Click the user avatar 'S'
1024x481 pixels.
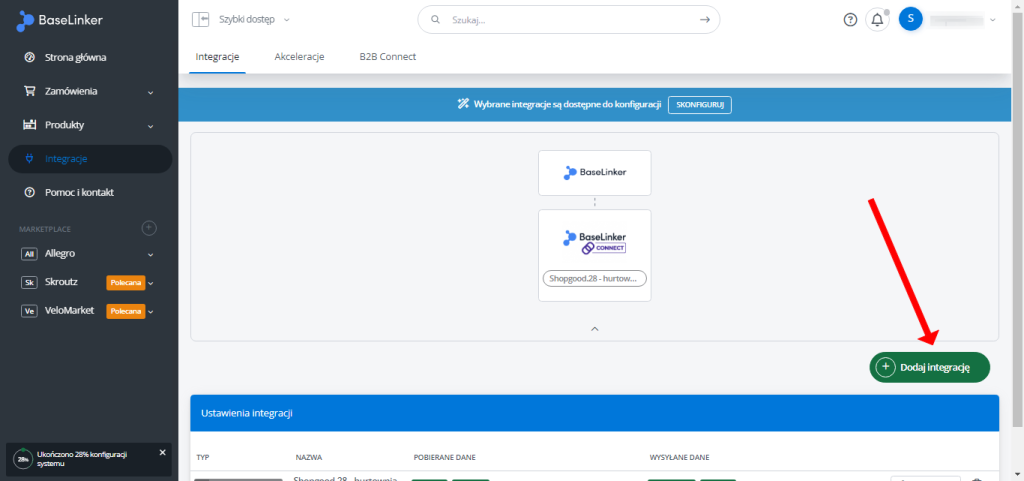click(x=910, y=19)
